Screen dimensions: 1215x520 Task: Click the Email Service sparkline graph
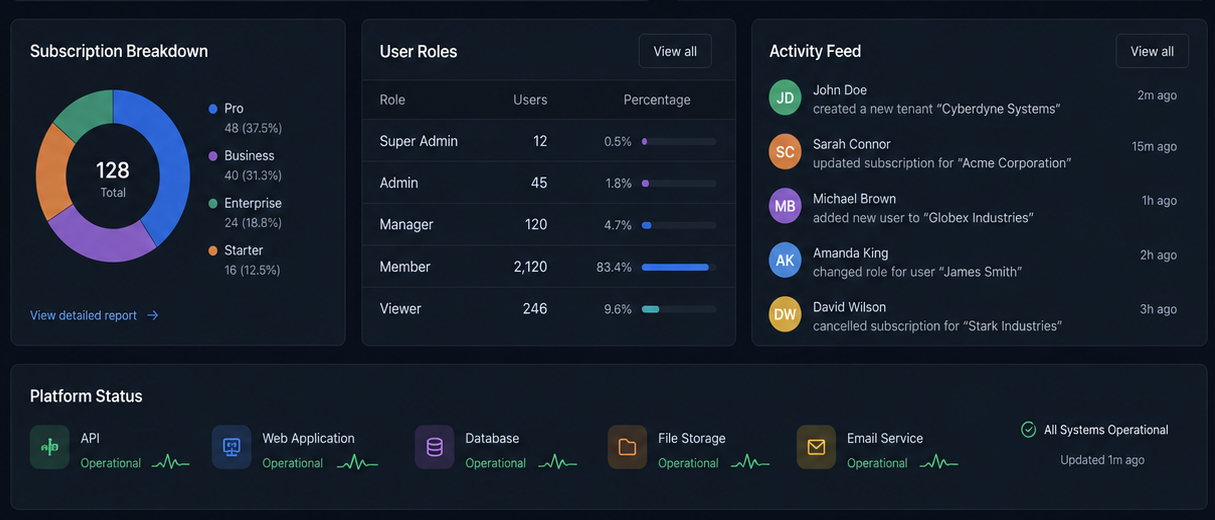pyautogui.click(x=939, y=462)
